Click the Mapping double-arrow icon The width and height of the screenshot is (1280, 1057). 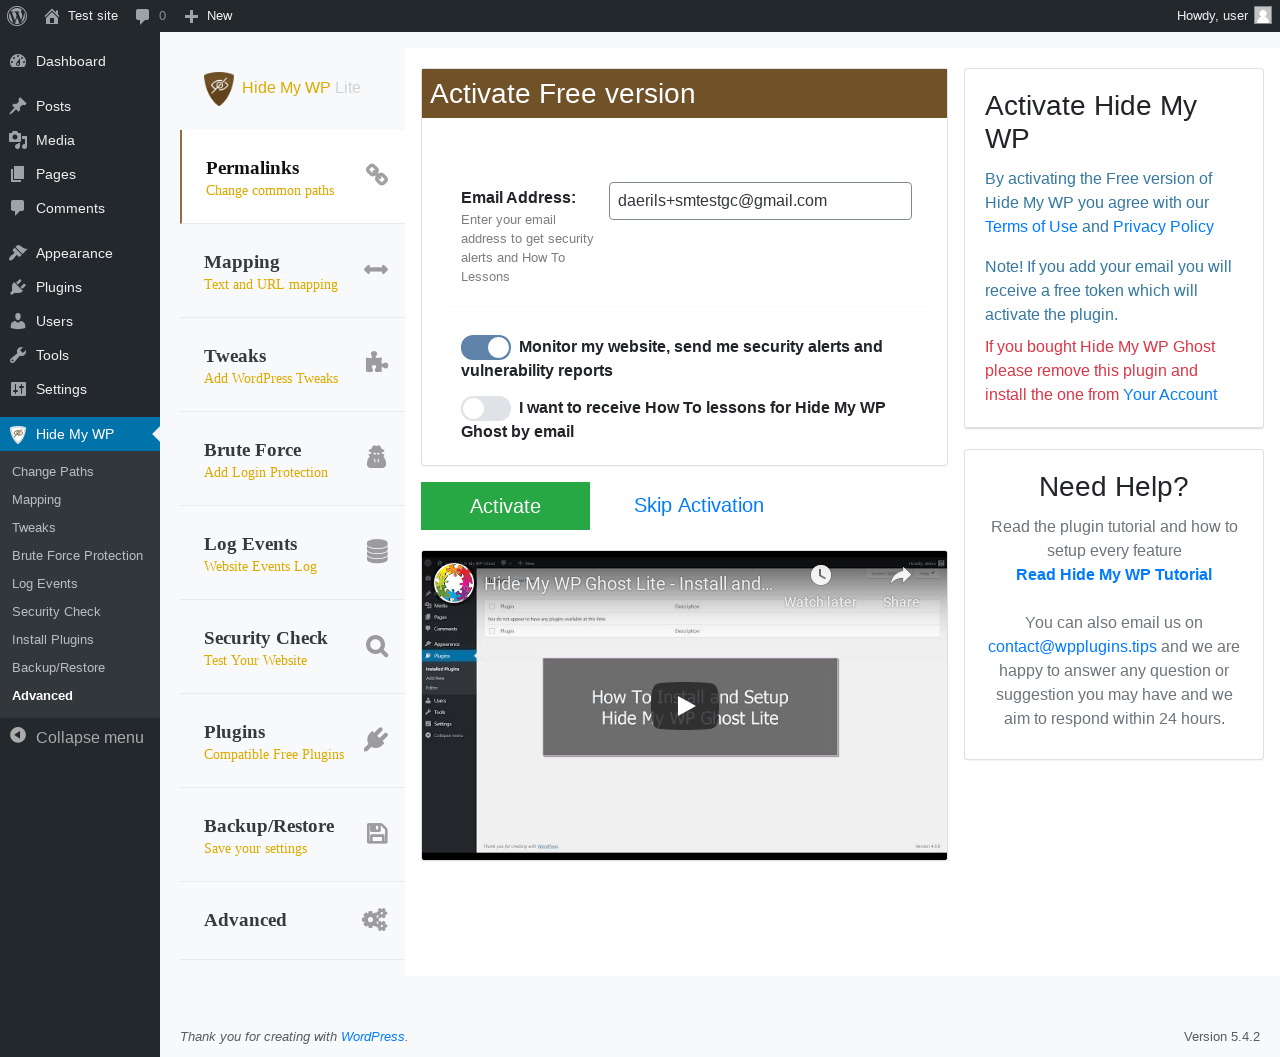click(x=376, y=269)
